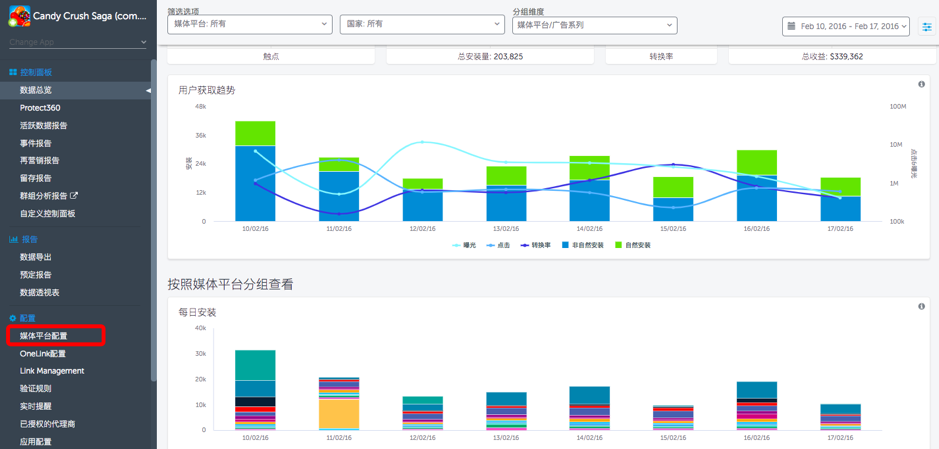Collapse sidebar using arrow beside 数据总览
The image size is (939, 449).
[x=149, y=90]
